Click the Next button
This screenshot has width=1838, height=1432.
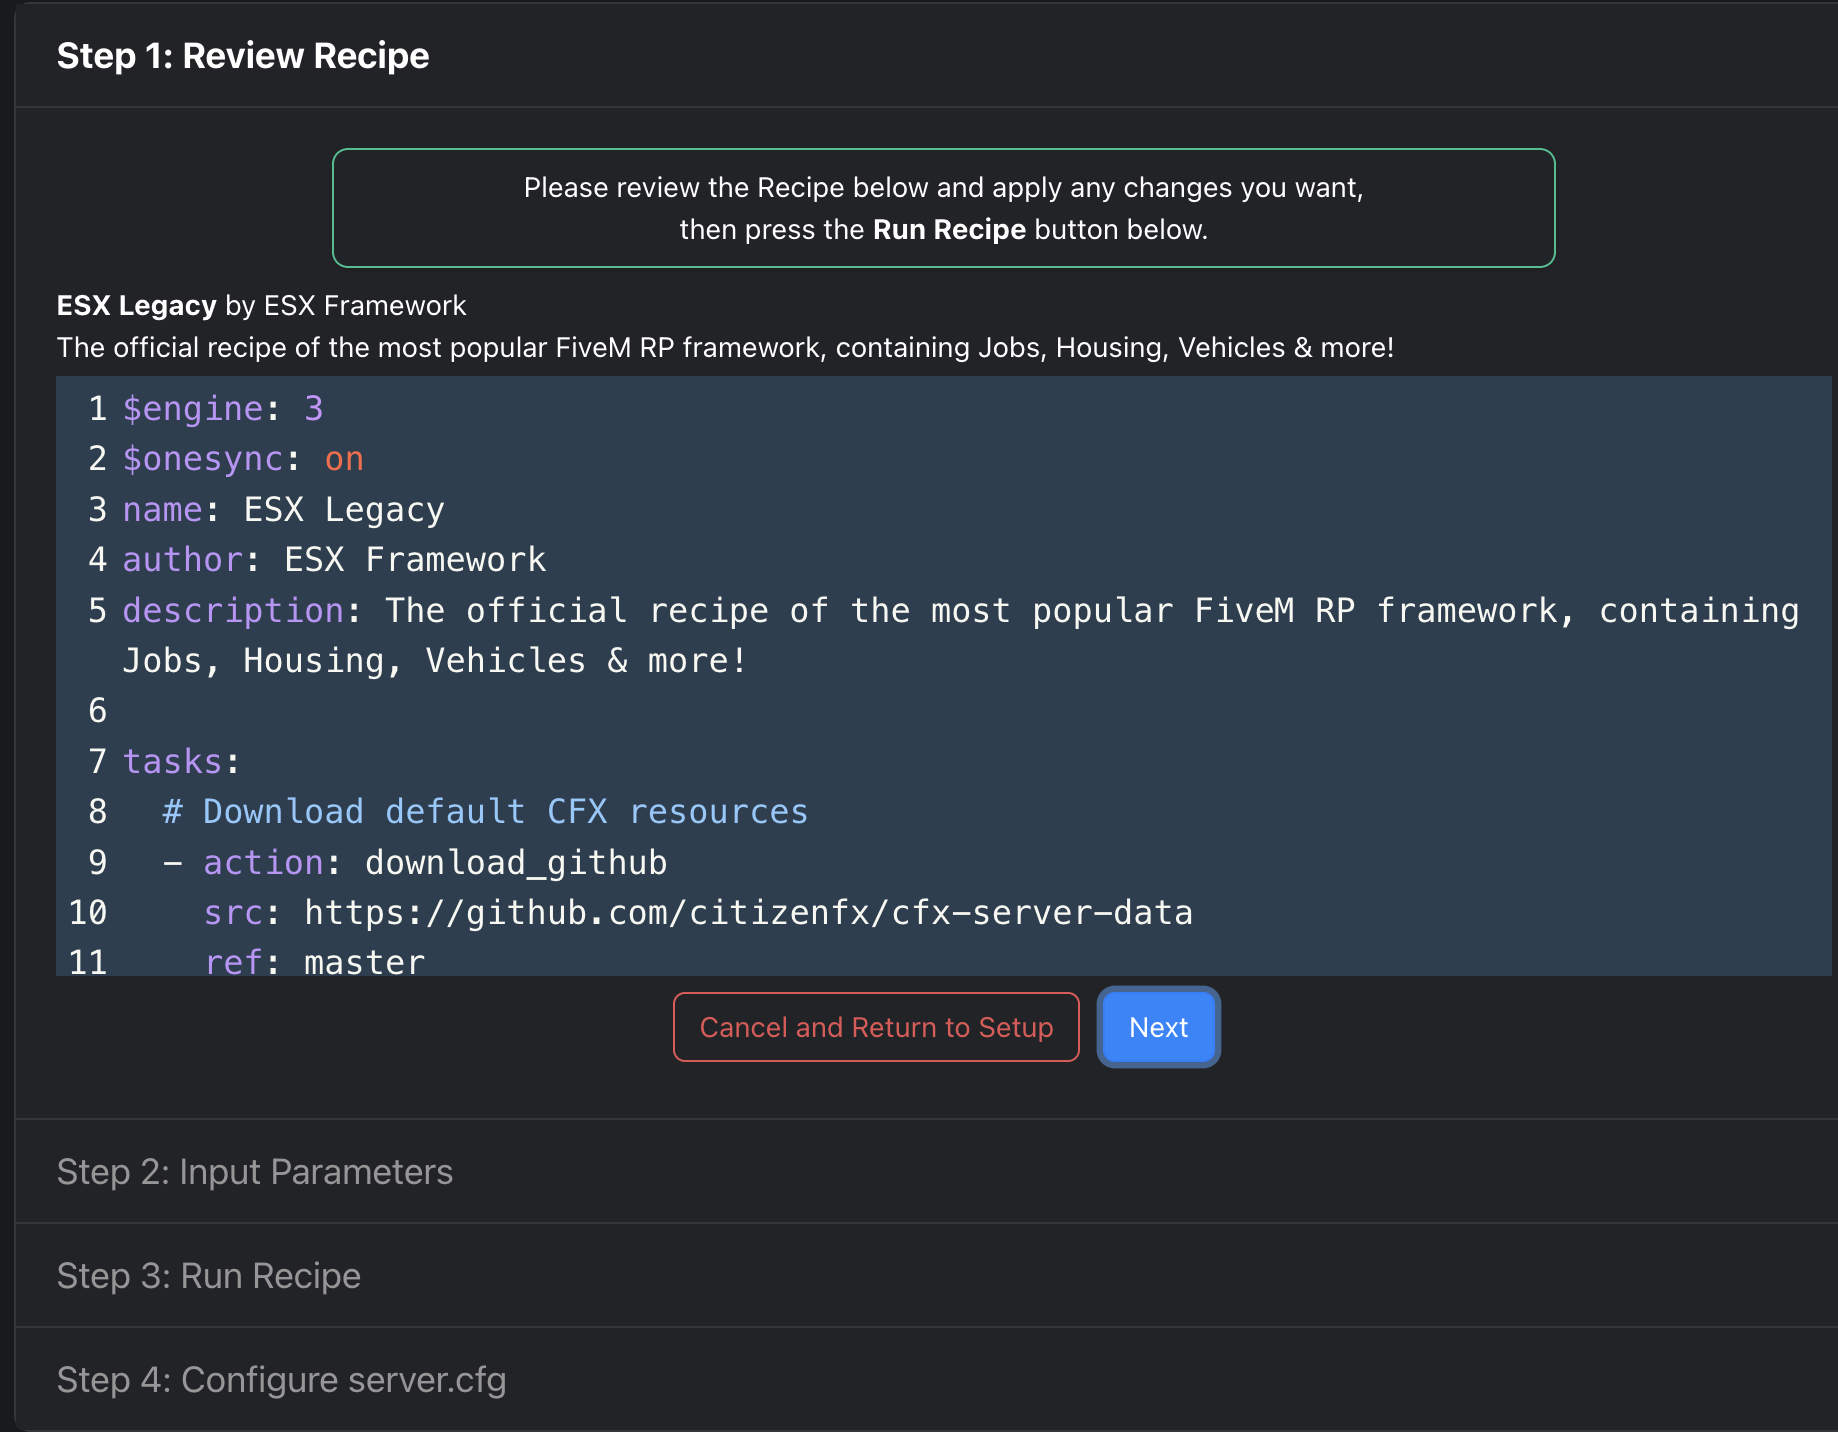[1158, 1027]
